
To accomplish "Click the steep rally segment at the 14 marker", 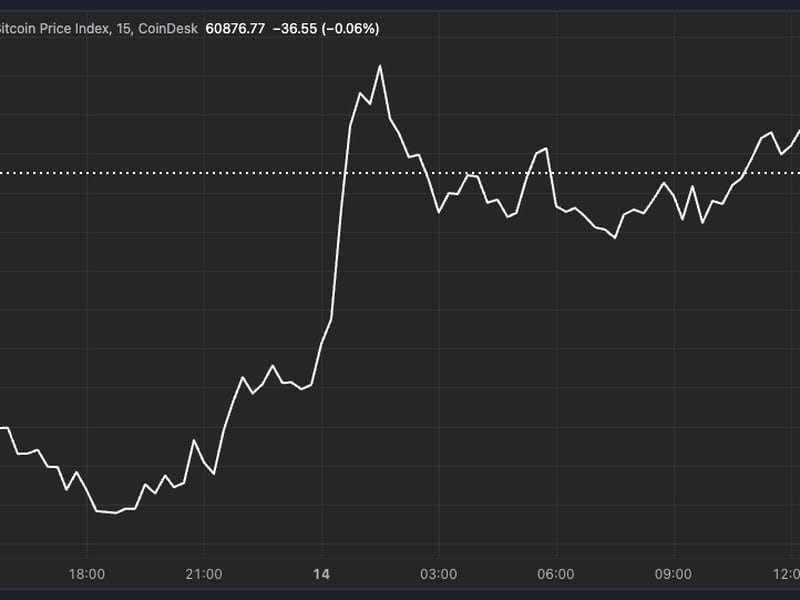I will tap(341, 220).
